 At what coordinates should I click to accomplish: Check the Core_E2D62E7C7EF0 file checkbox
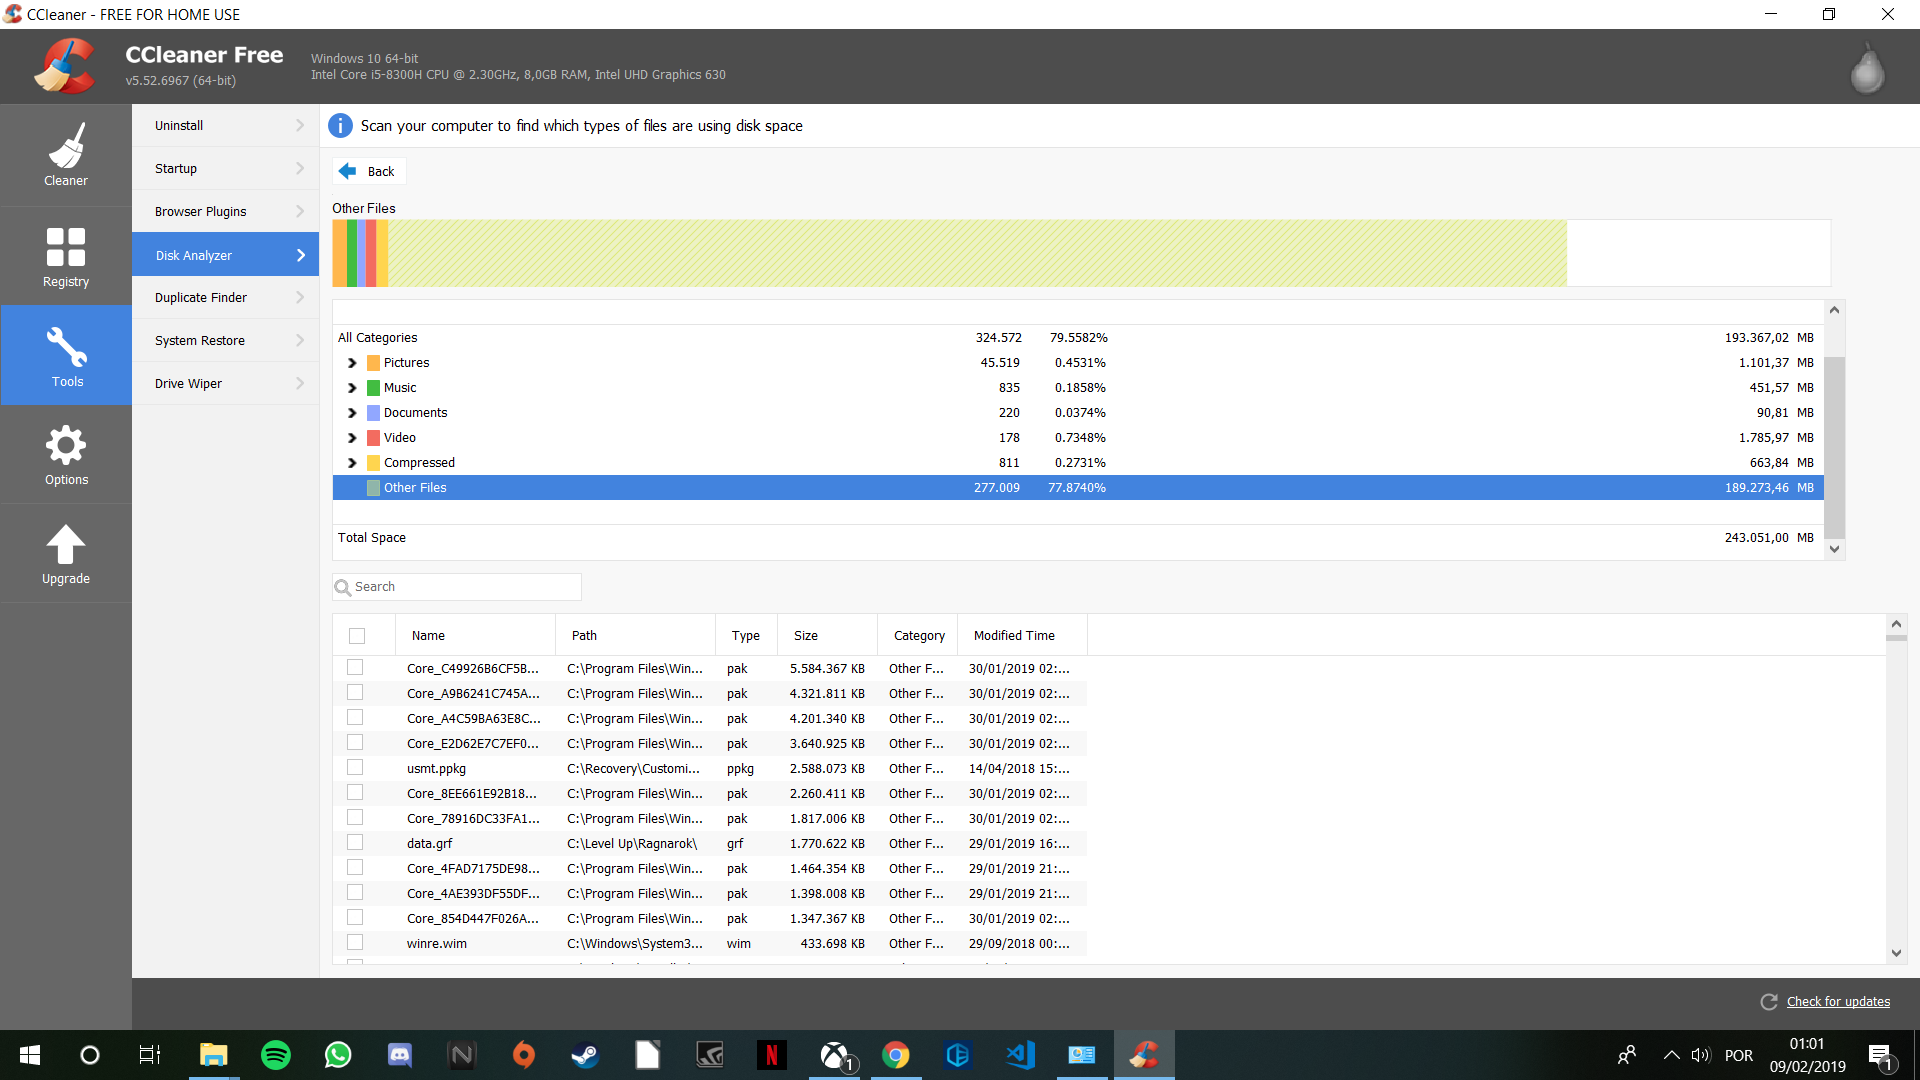pos(355,743)
